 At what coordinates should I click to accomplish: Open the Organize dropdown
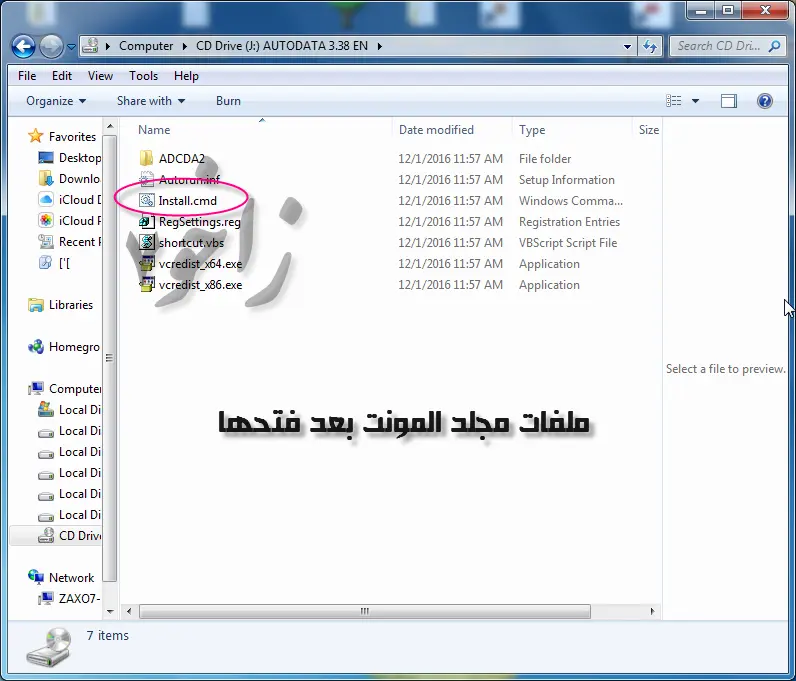coord(56,101)
